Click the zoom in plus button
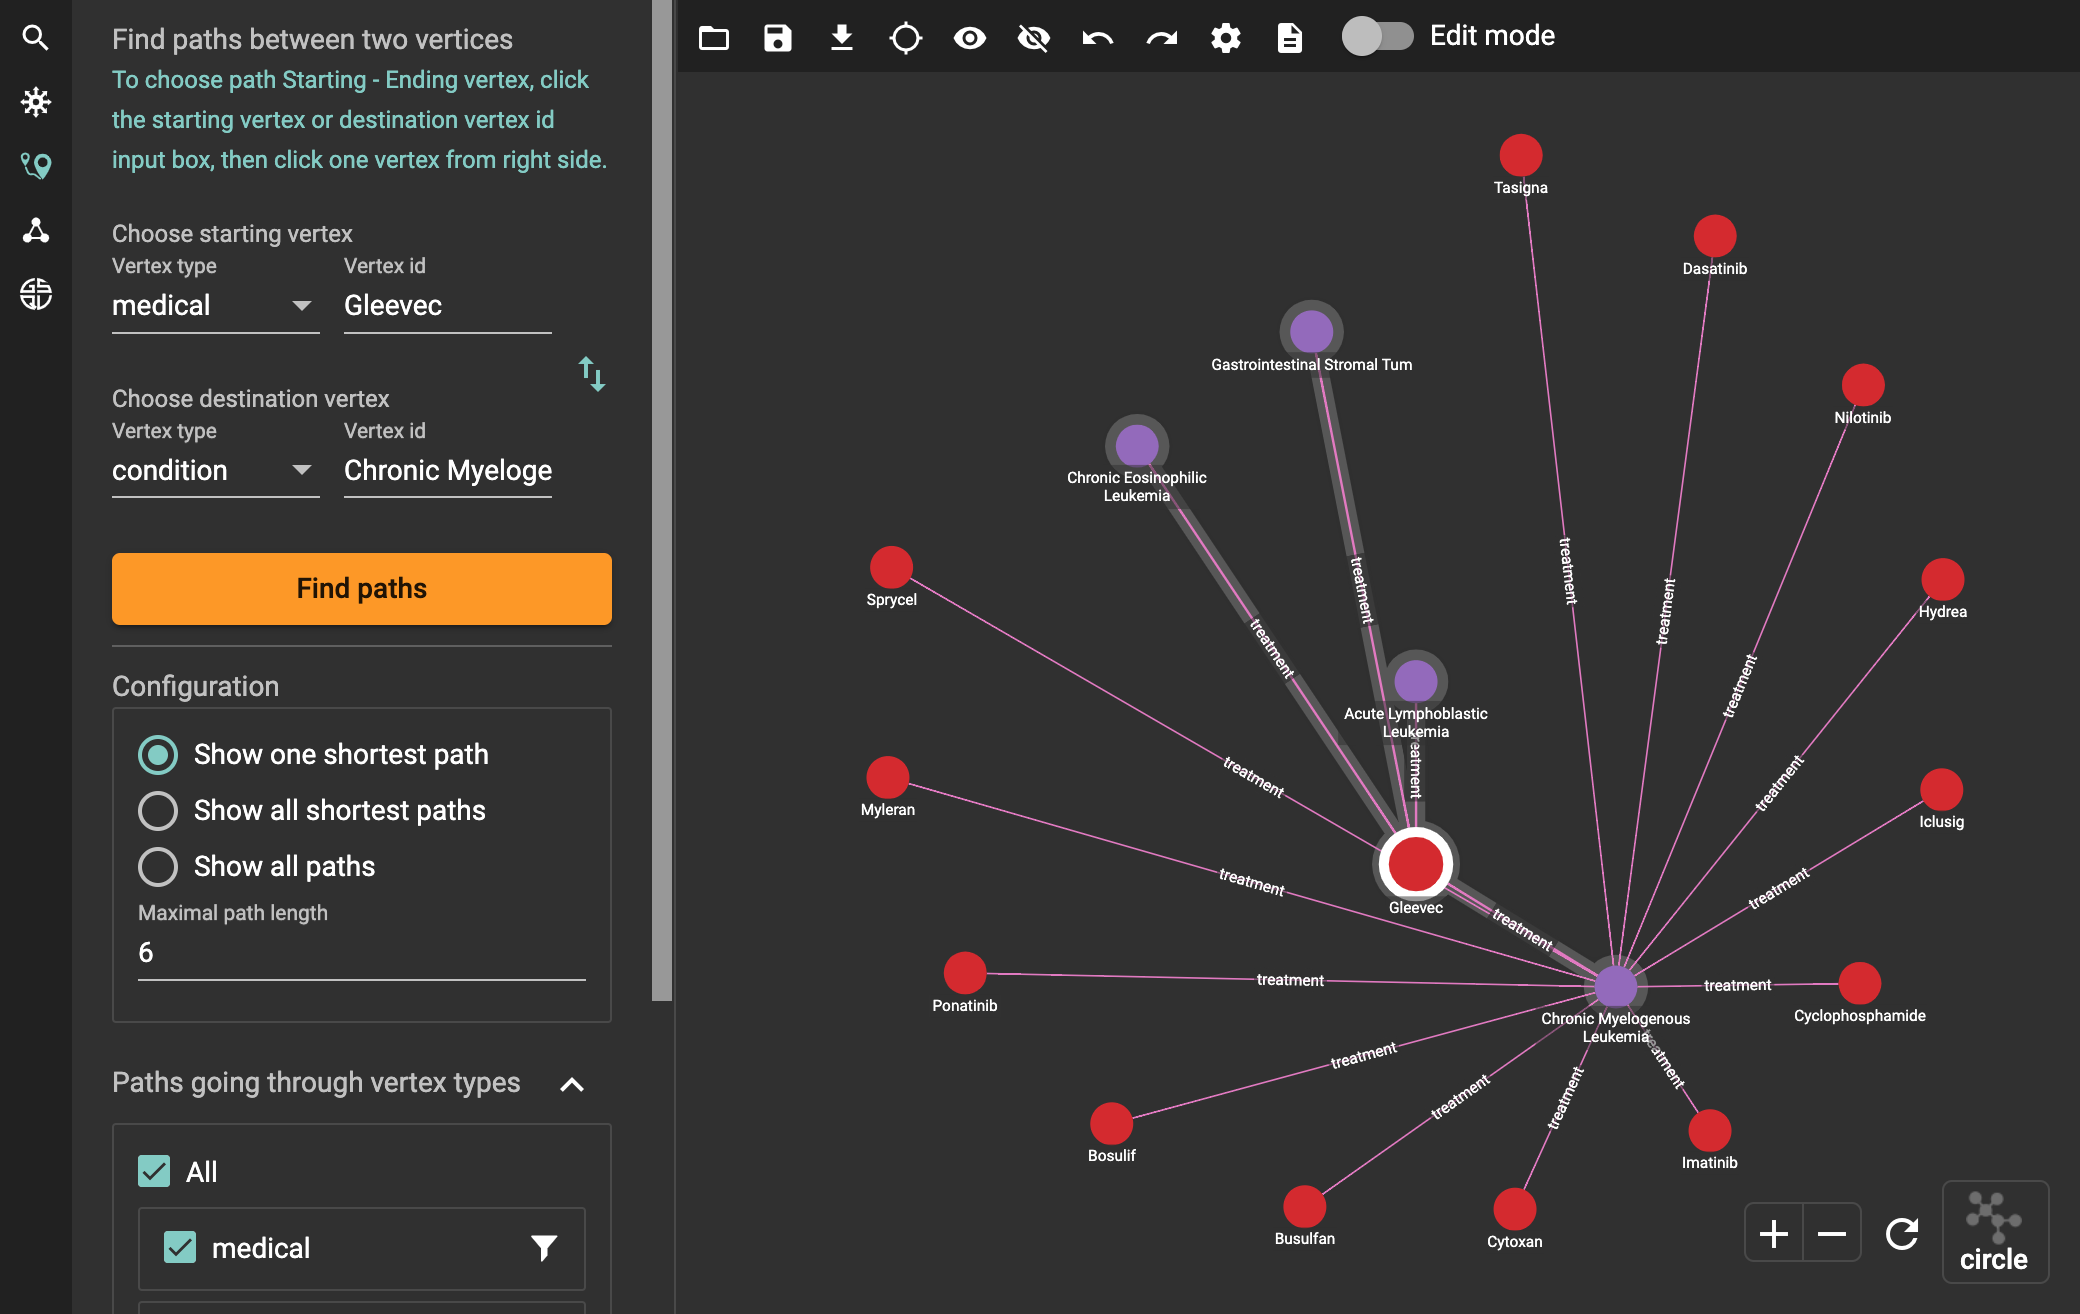 click(x=1774, y=1233)
